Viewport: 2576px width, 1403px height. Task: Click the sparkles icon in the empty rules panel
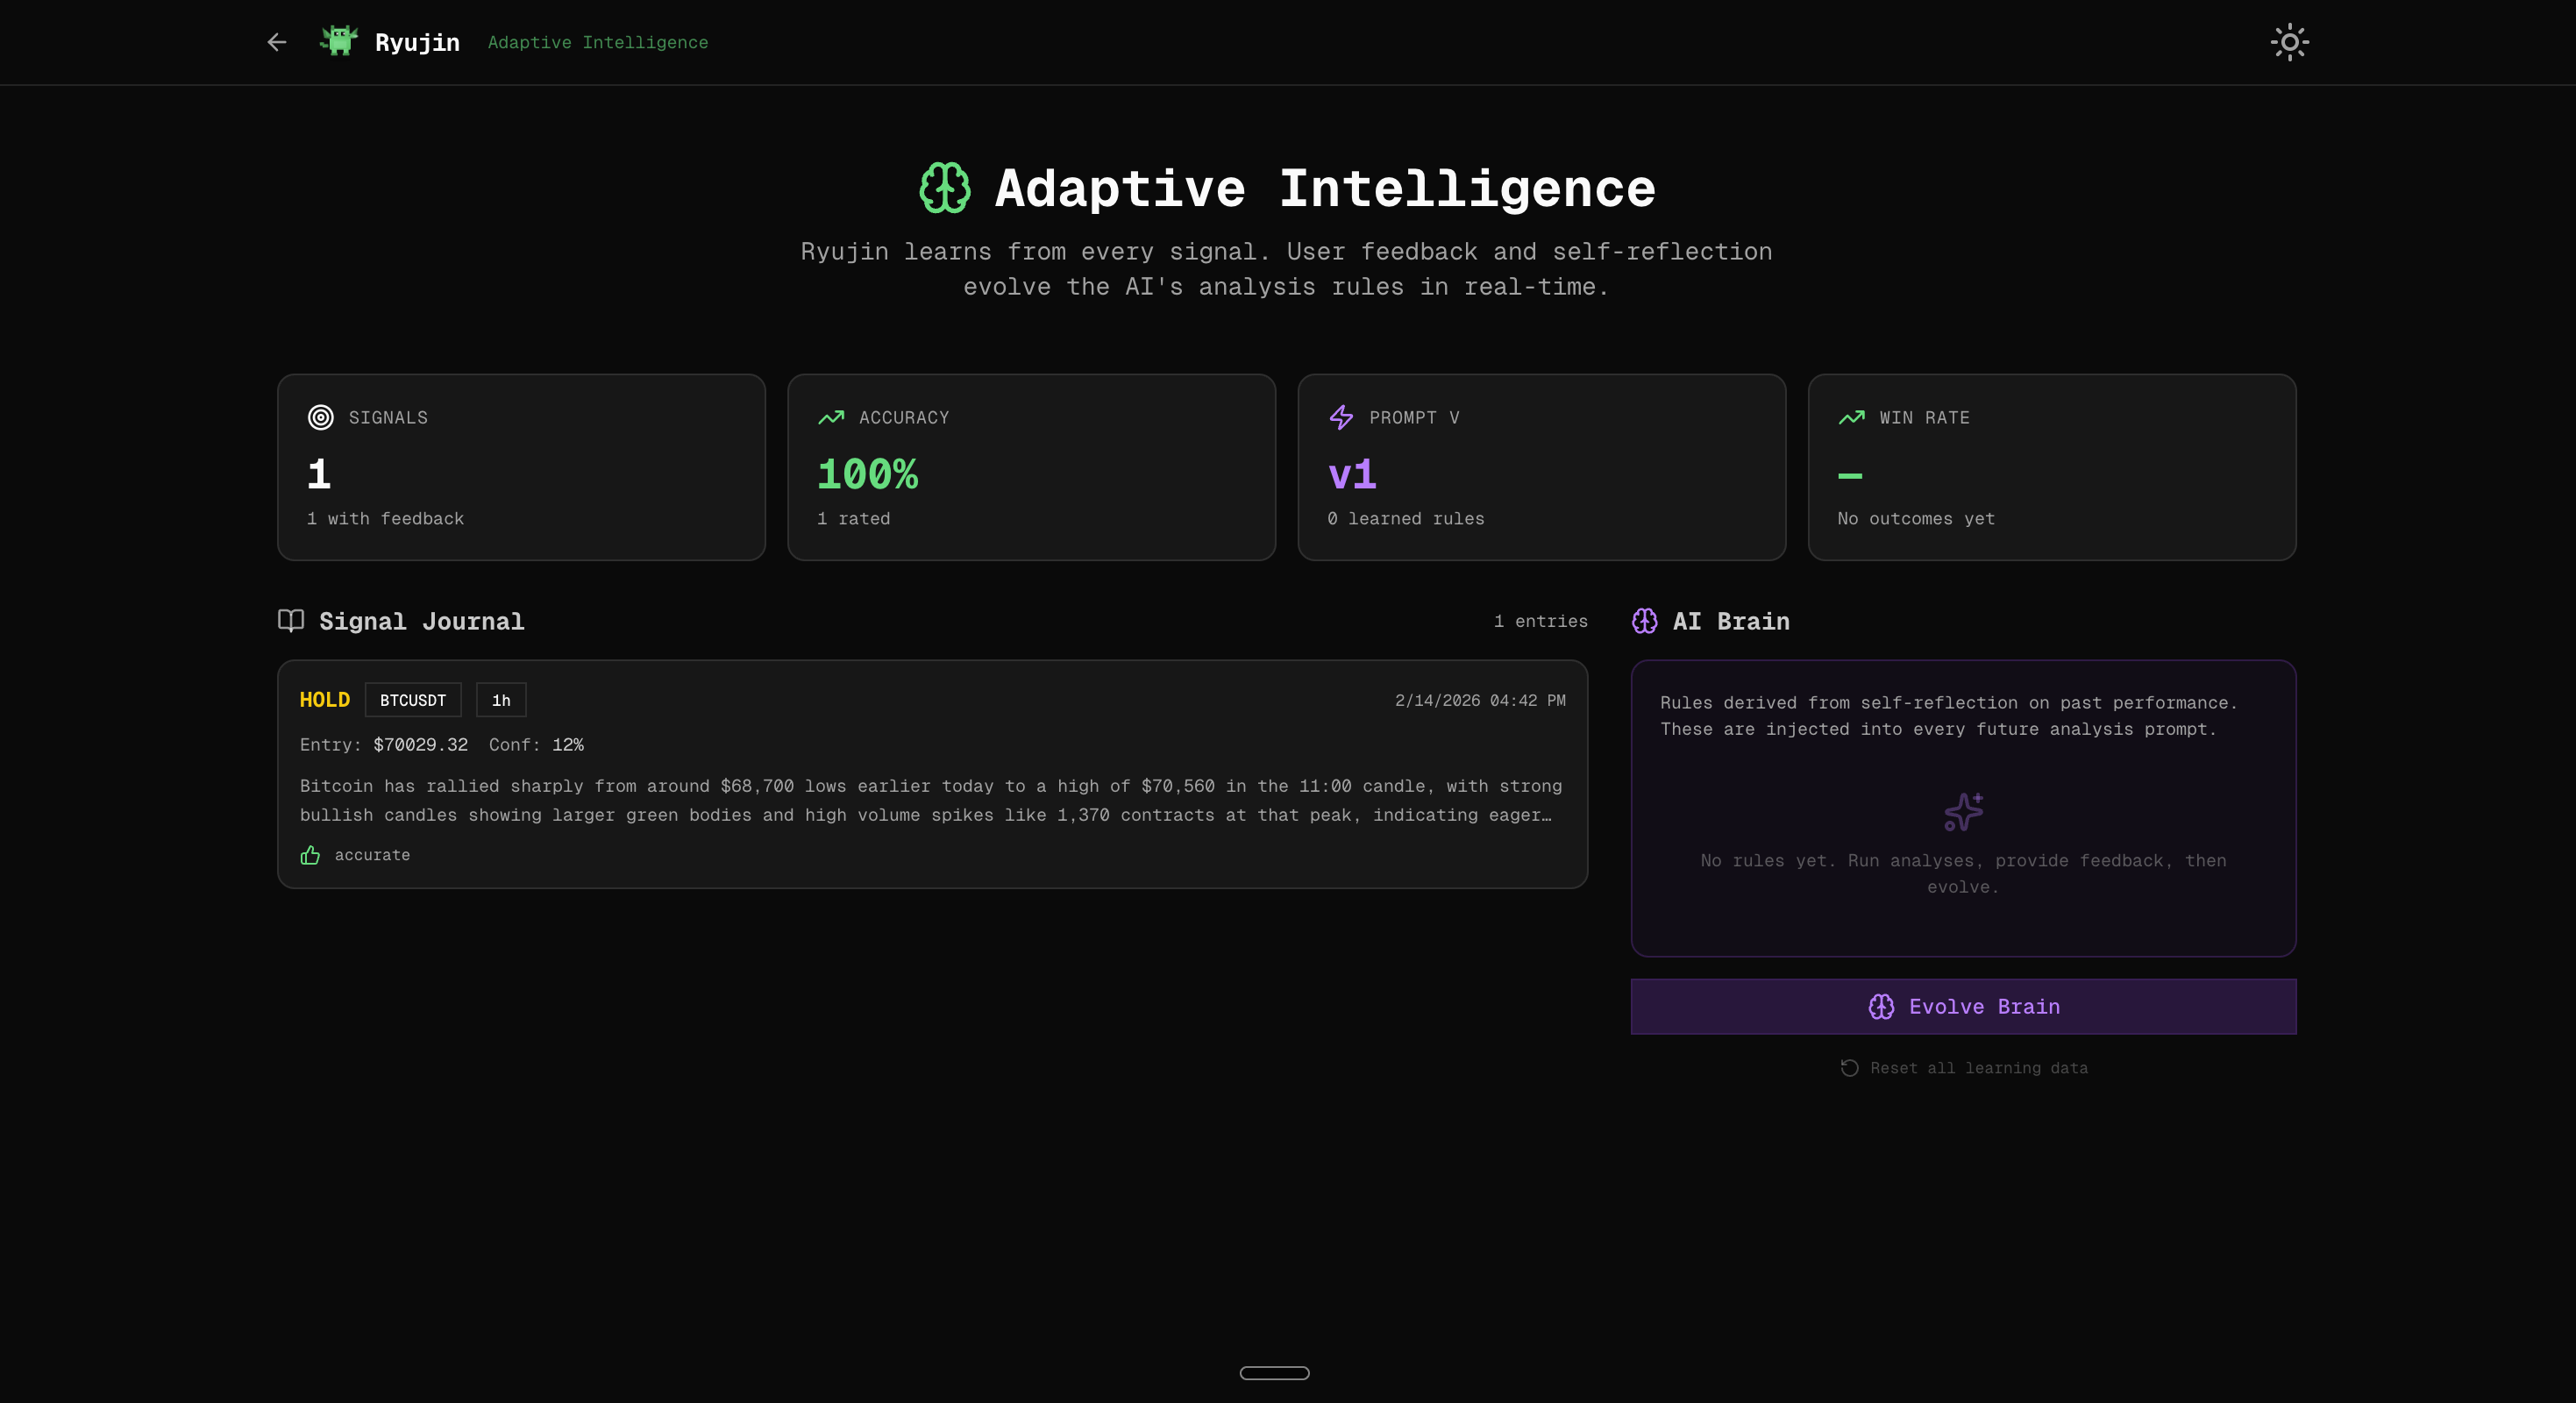tap(1963, 812)
